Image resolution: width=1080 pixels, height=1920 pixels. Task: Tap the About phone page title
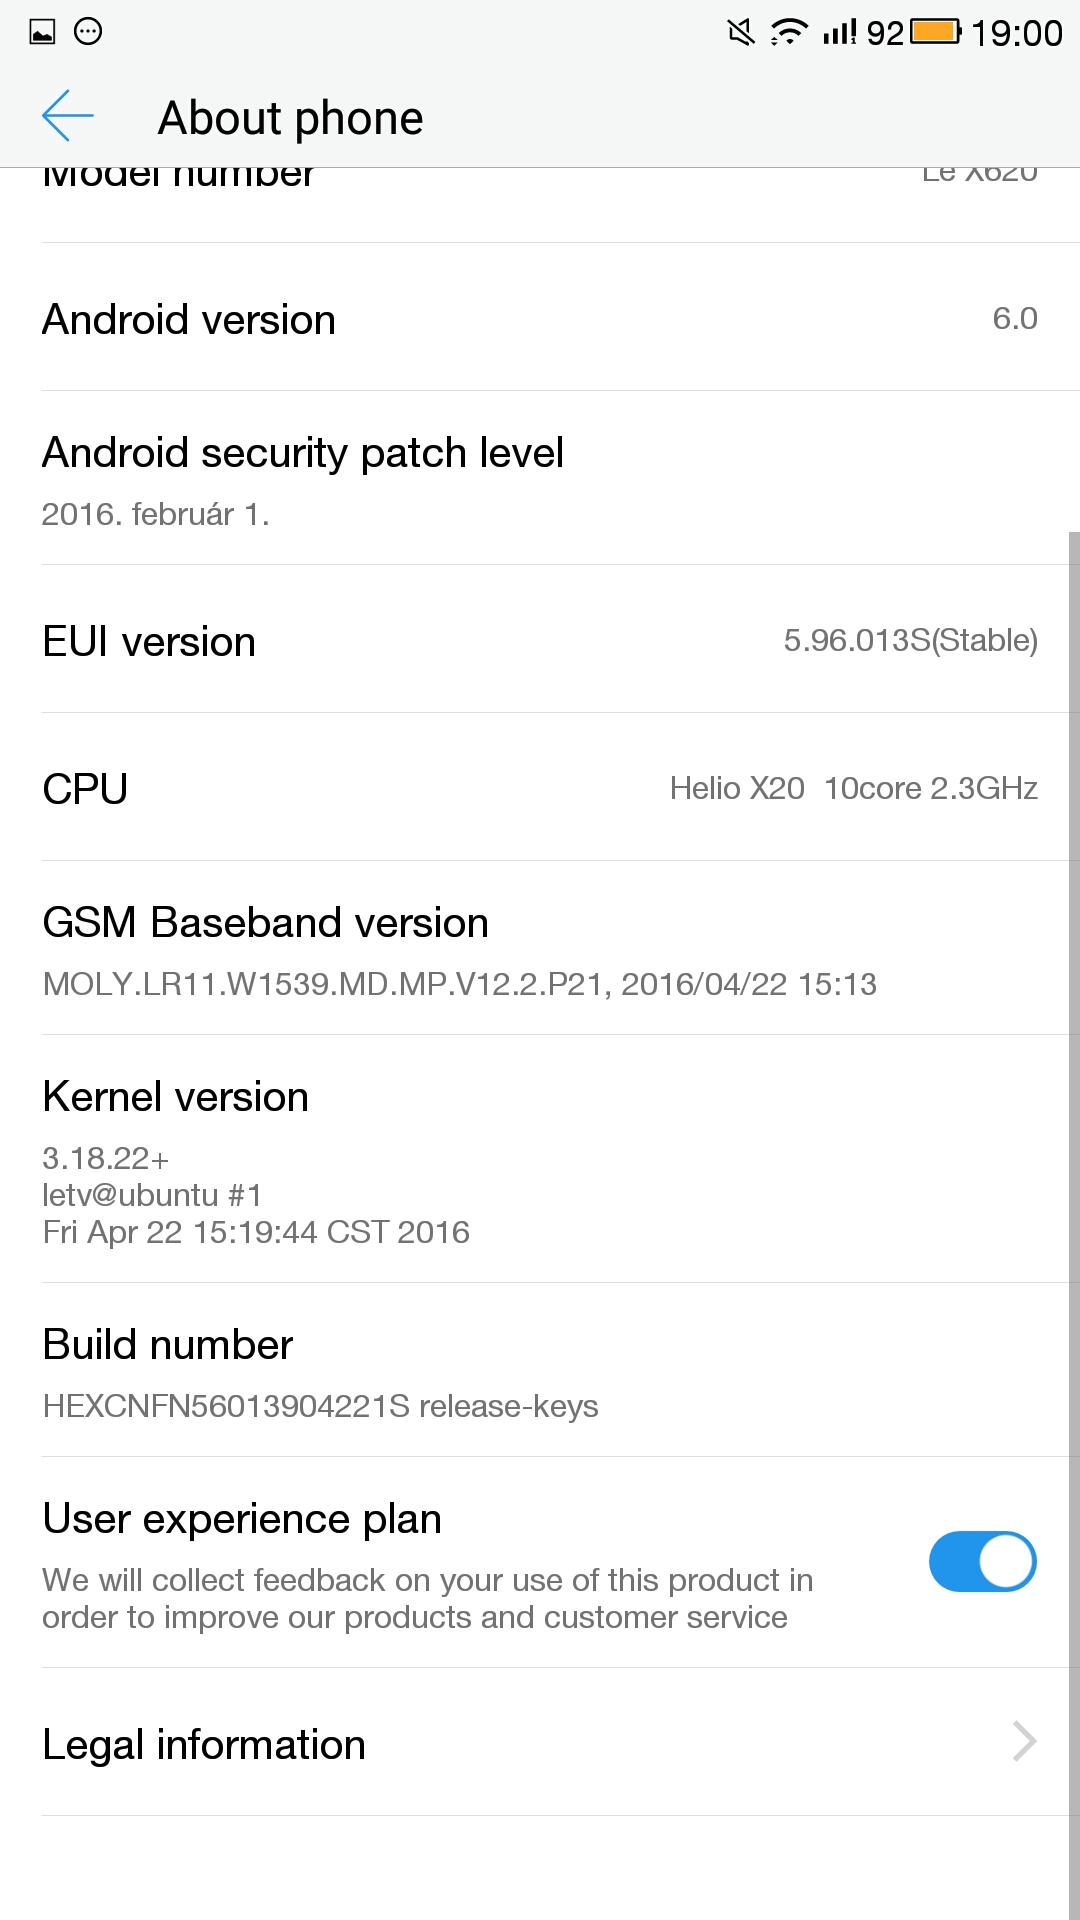(290, 118)
